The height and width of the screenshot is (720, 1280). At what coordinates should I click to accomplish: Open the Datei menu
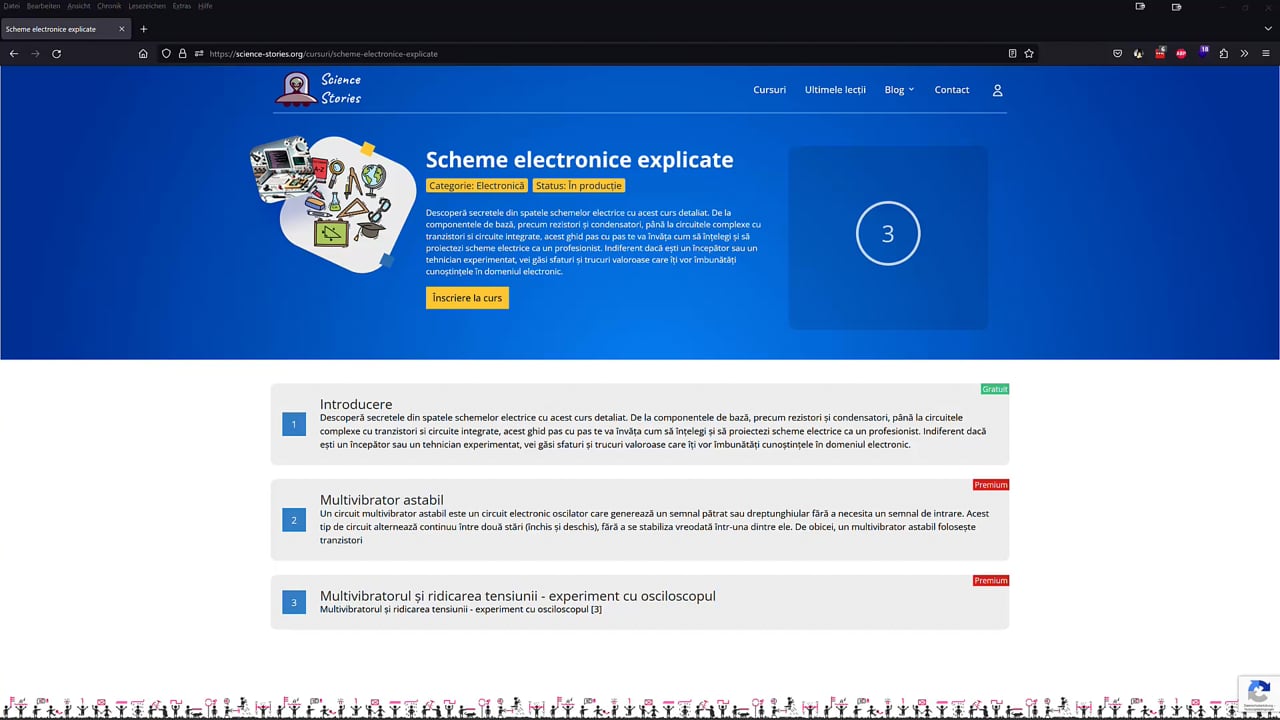point(12,6)
